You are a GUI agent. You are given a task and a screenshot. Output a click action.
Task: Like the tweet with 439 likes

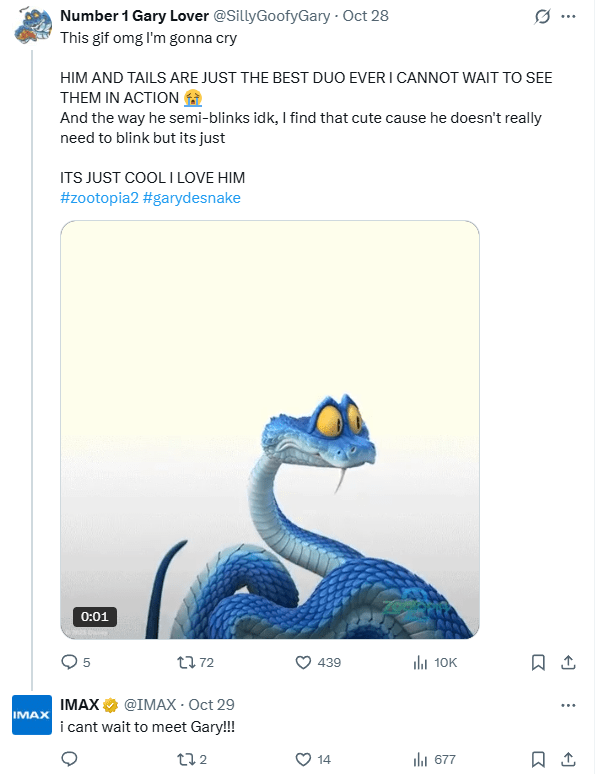305,662
